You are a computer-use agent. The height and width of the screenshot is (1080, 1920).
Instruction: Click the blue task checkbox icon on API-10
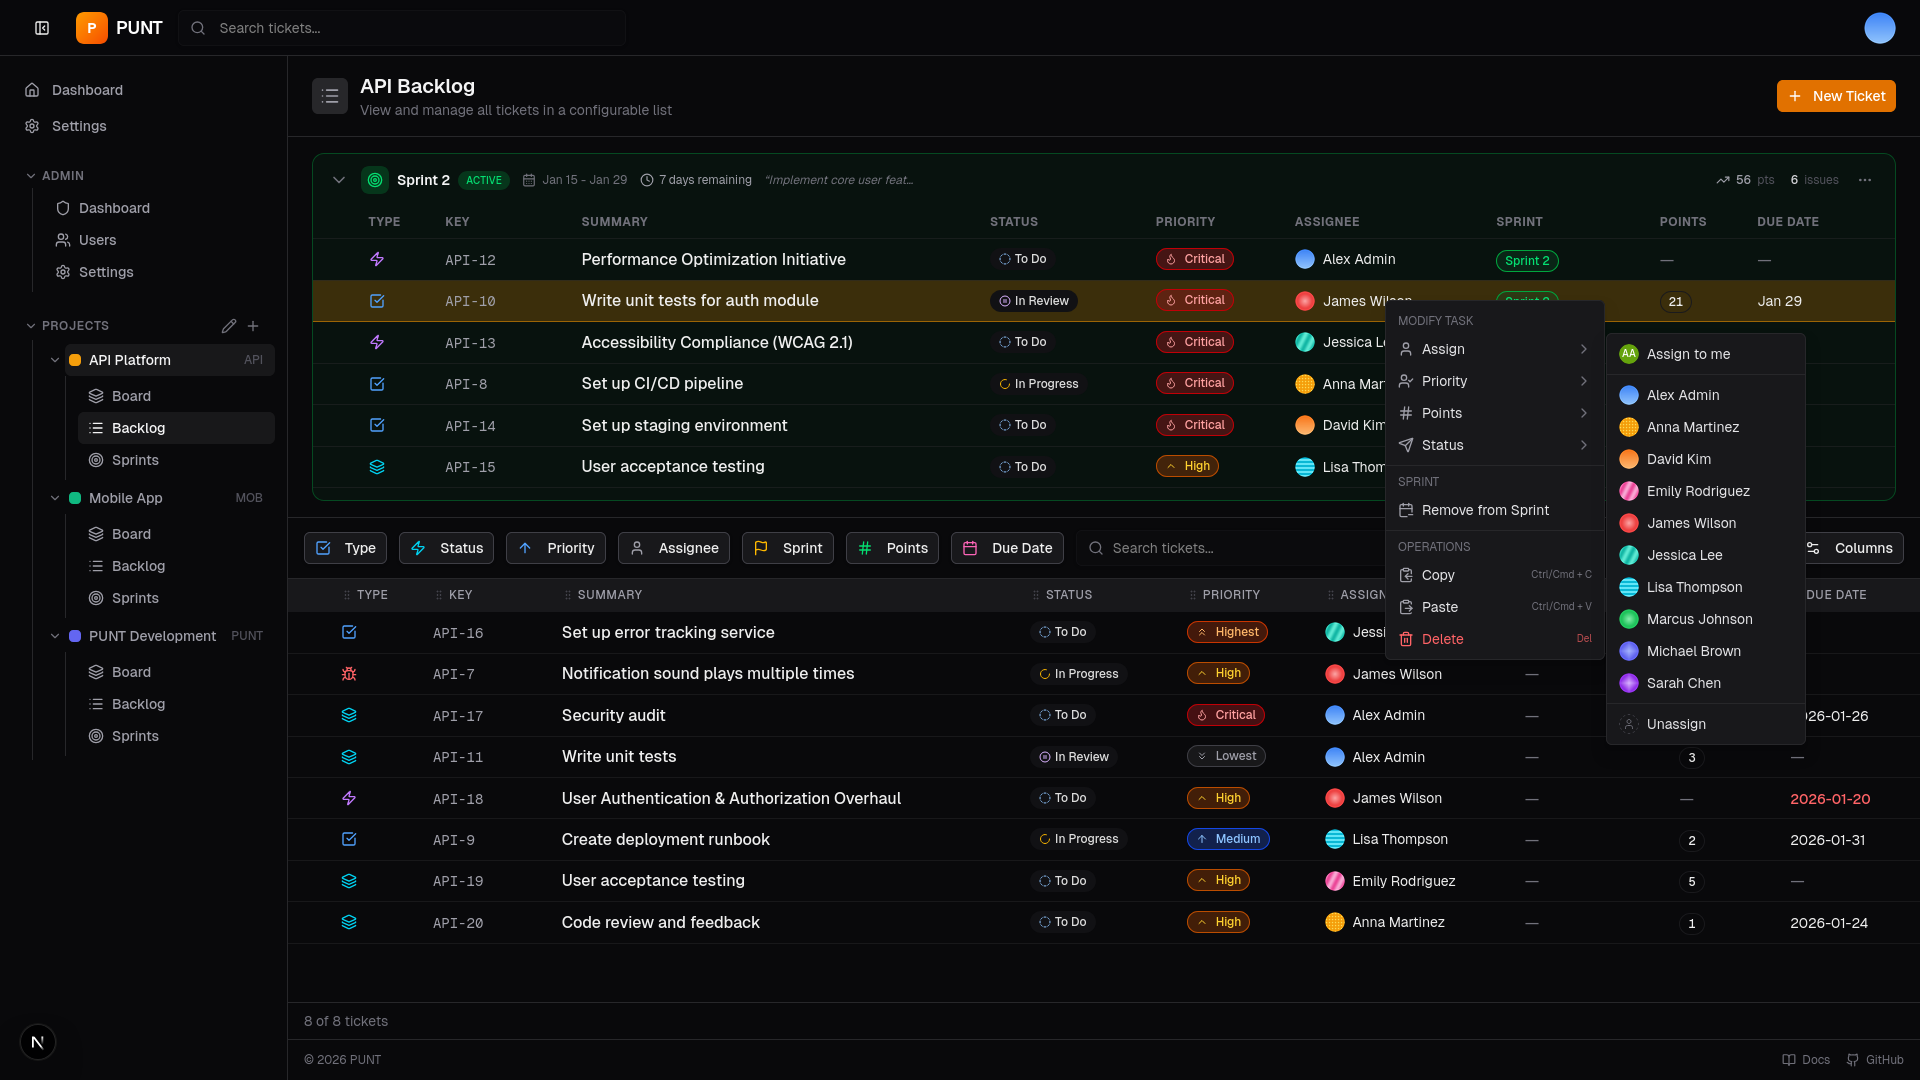tap(377, 300)
